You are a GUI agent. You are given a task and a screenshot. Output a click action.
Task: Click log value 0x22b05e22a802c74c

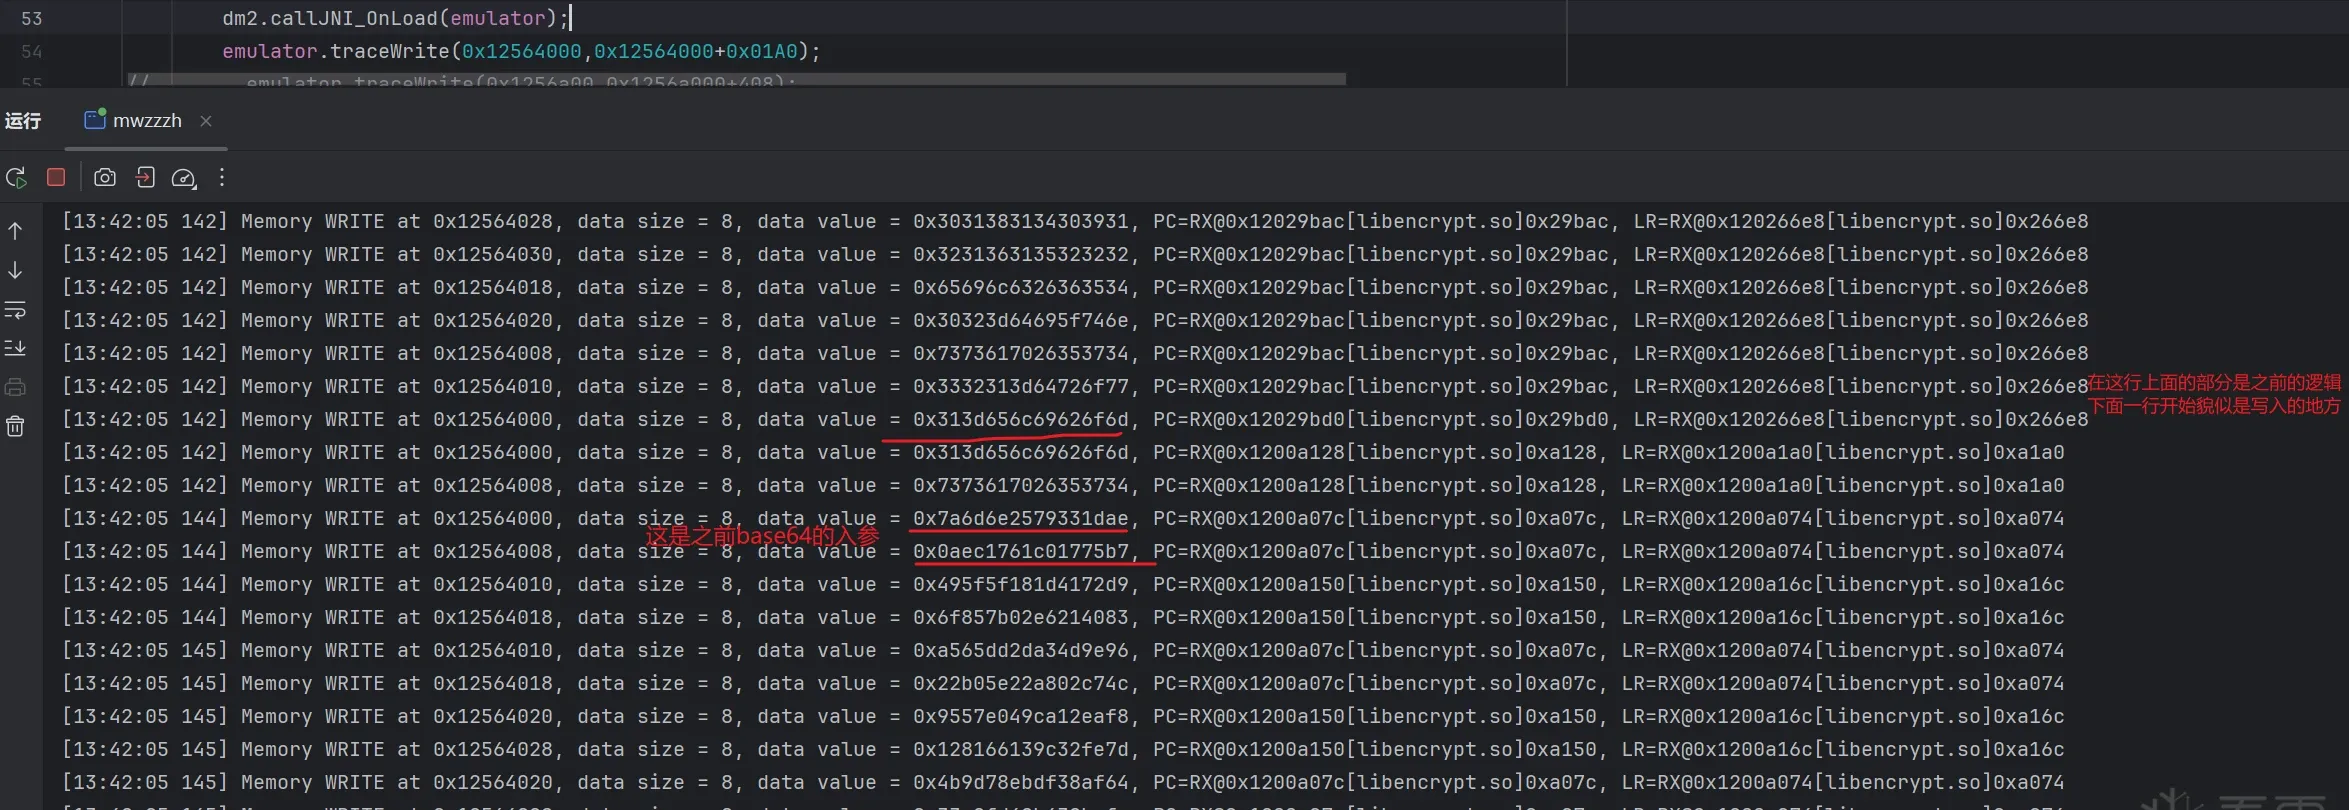[x=1020, y=683]
